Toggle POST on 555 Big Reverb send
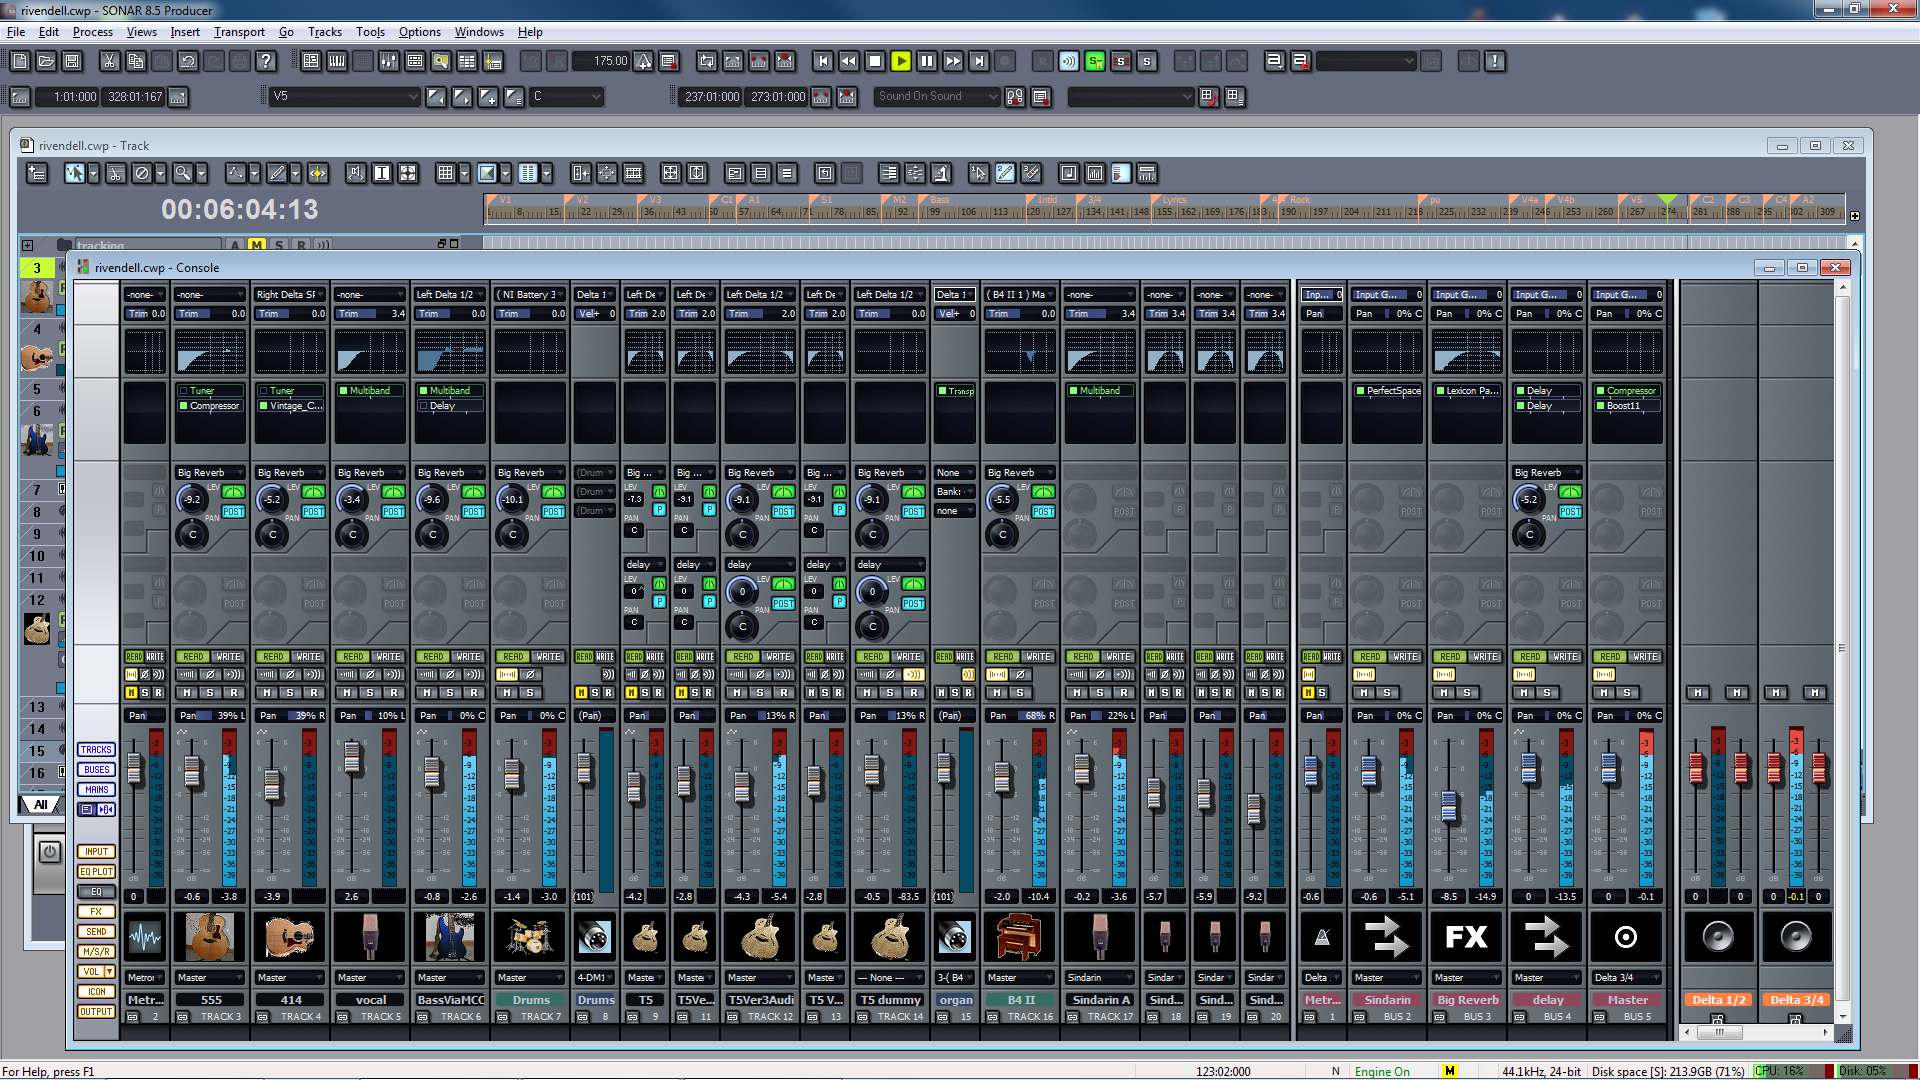1920x1080 pixels. click(x=233, y=512)
